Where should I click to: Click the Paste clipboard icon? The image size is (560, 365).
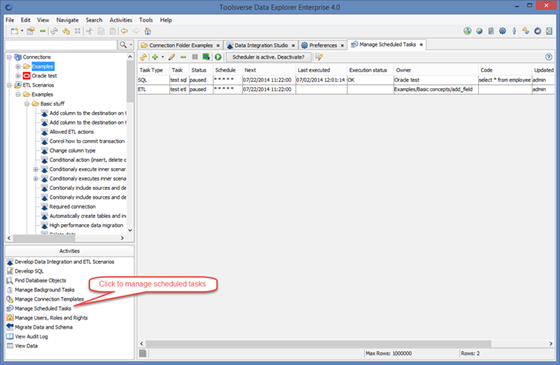(x=112, y=31)
